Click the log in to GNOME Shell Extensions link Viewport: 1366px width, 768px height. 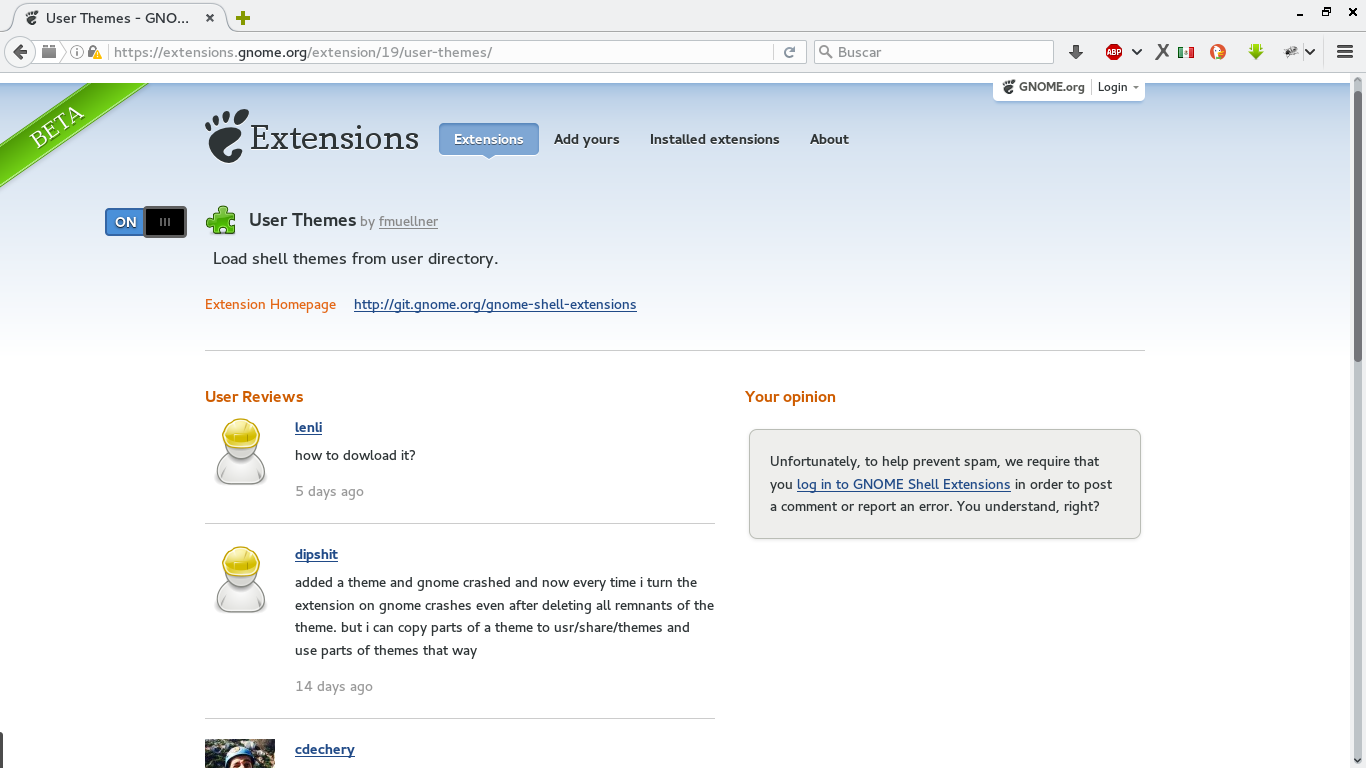[x=903, y=484]
